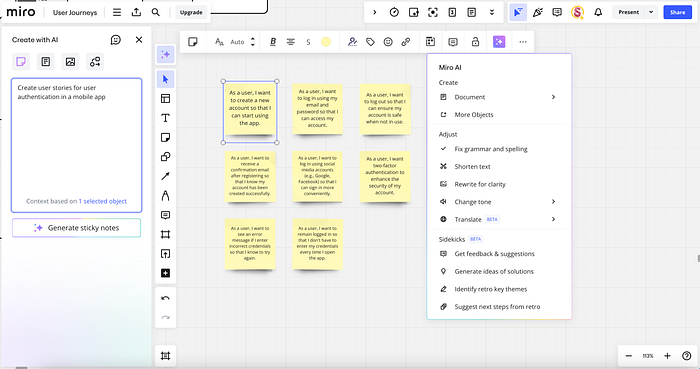700x369 pixels.
Task: Open notifications bell
Action: pos(598,12)
